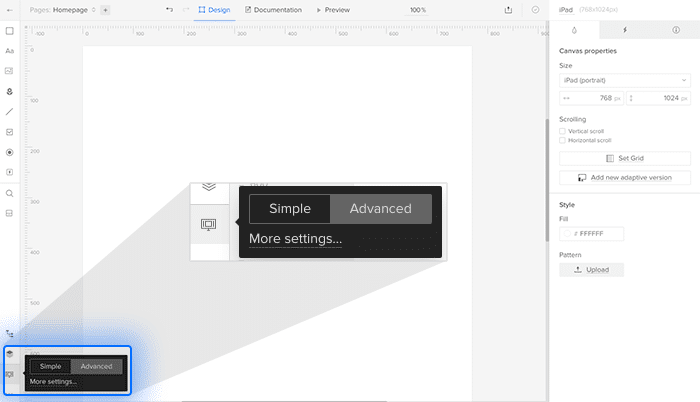Screen dimensions: 700x402
Task: Click the workbench screen settings icon
Action: (9, 374)
